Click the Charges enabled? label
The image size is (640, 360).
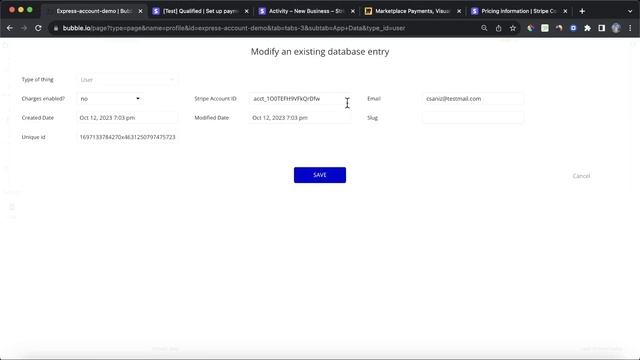43,99
